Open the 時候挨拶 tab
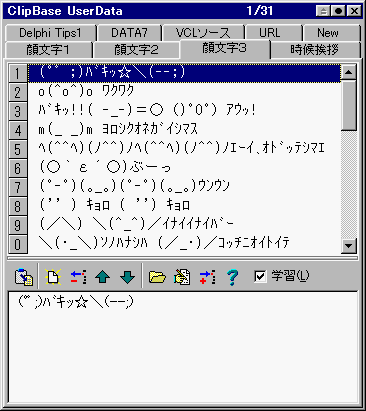 [315, 50]
